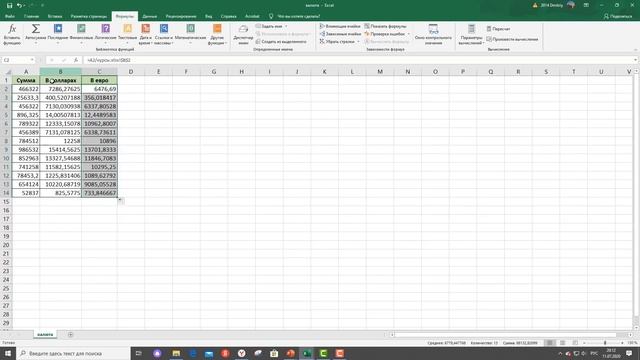Screen dimensions: 640x360
Task: Select cell with value 7286,27625
Action: click(x=60, y=89)
